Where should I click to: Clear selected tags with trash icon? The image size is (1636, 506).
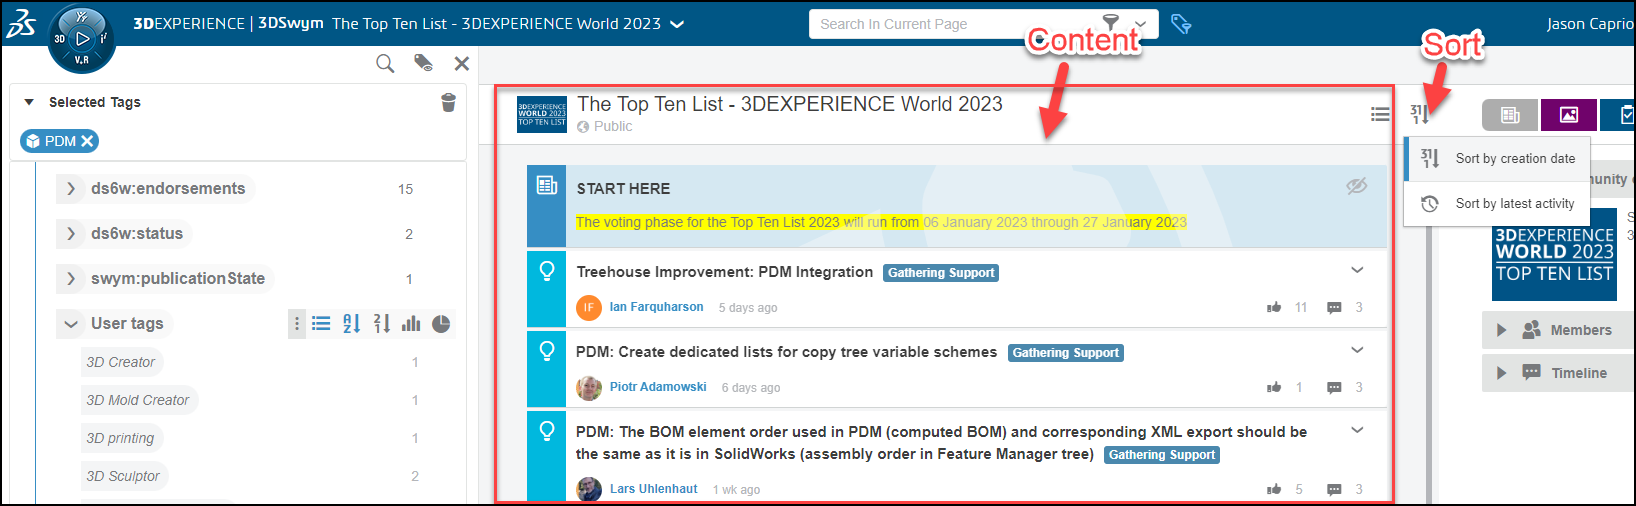(x=448, y=102)
